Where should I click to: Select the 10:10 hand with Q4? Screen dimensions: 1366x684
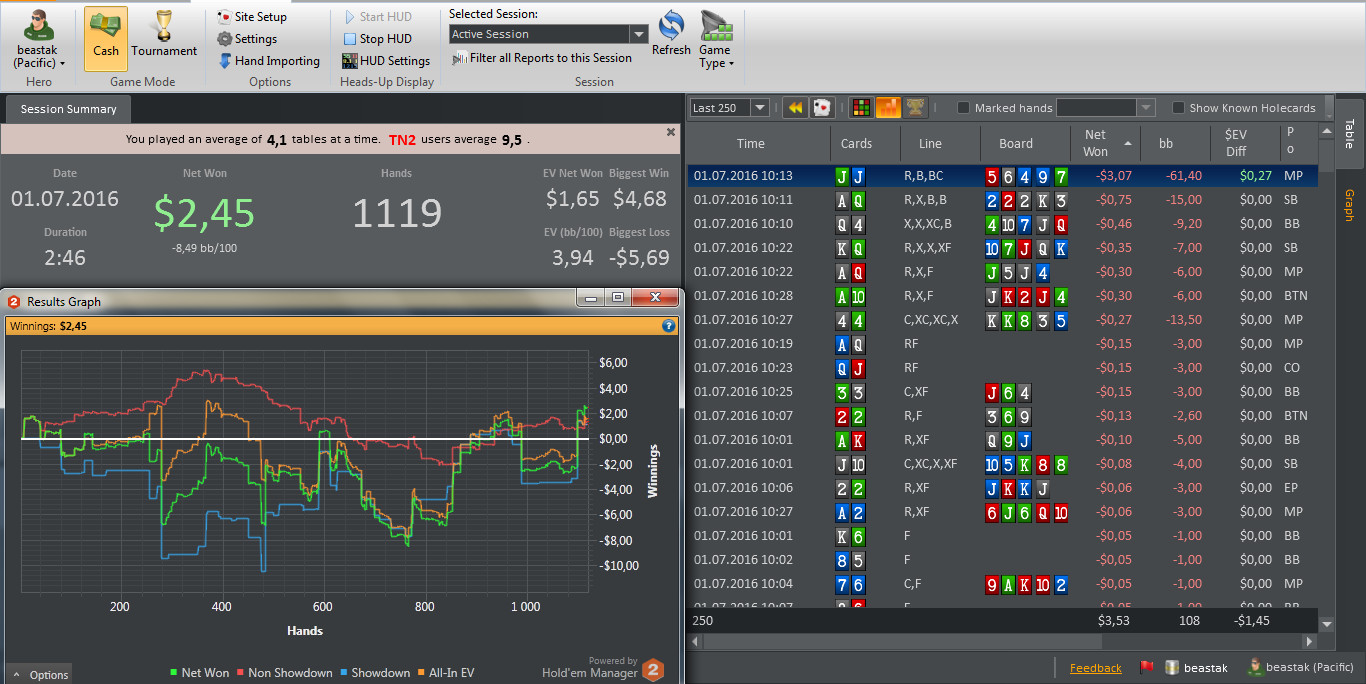[1003, 224]
